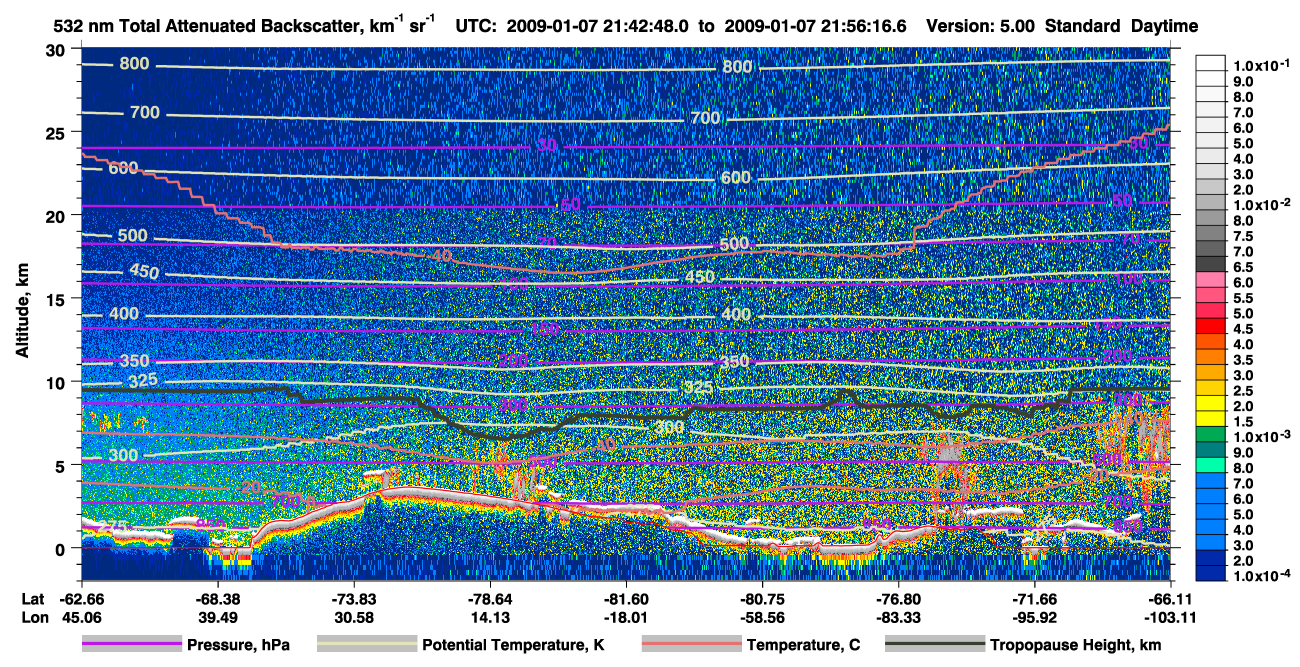Screen dimensions: 1300x667
Task: Select longitude value 45.06
Action: tap(81, 617)
